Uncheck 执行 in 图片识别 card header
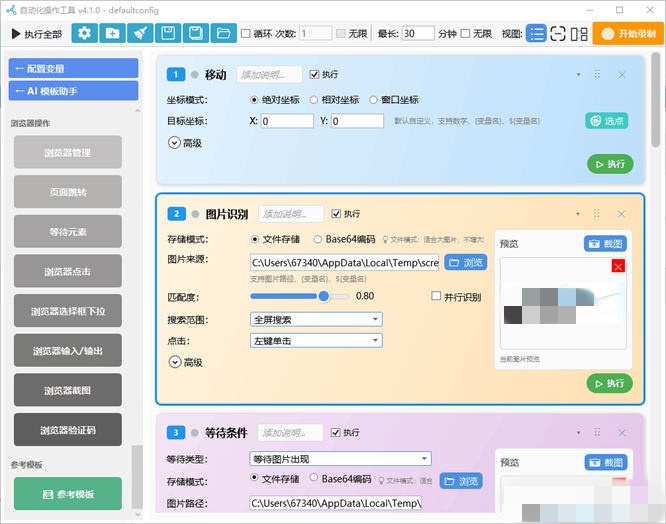 (x=336, y=214)
